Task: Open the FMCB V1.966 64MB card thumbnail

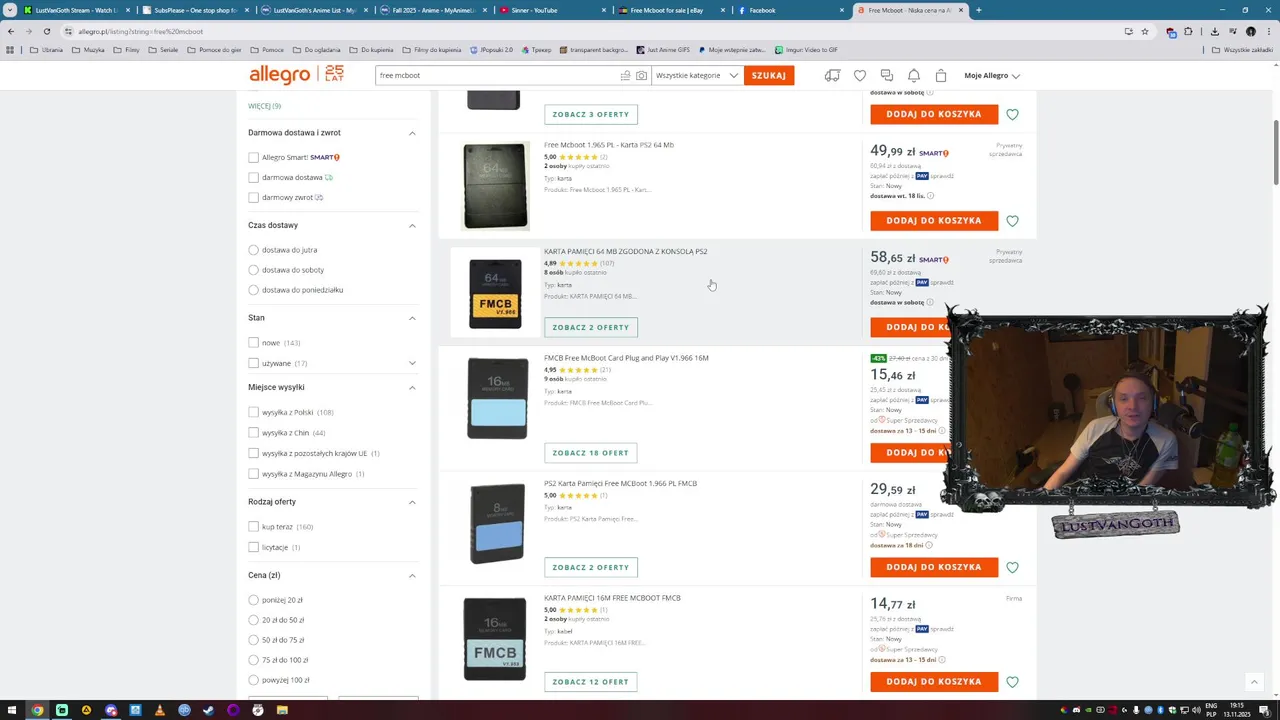Action: click(x=495, y=293)
